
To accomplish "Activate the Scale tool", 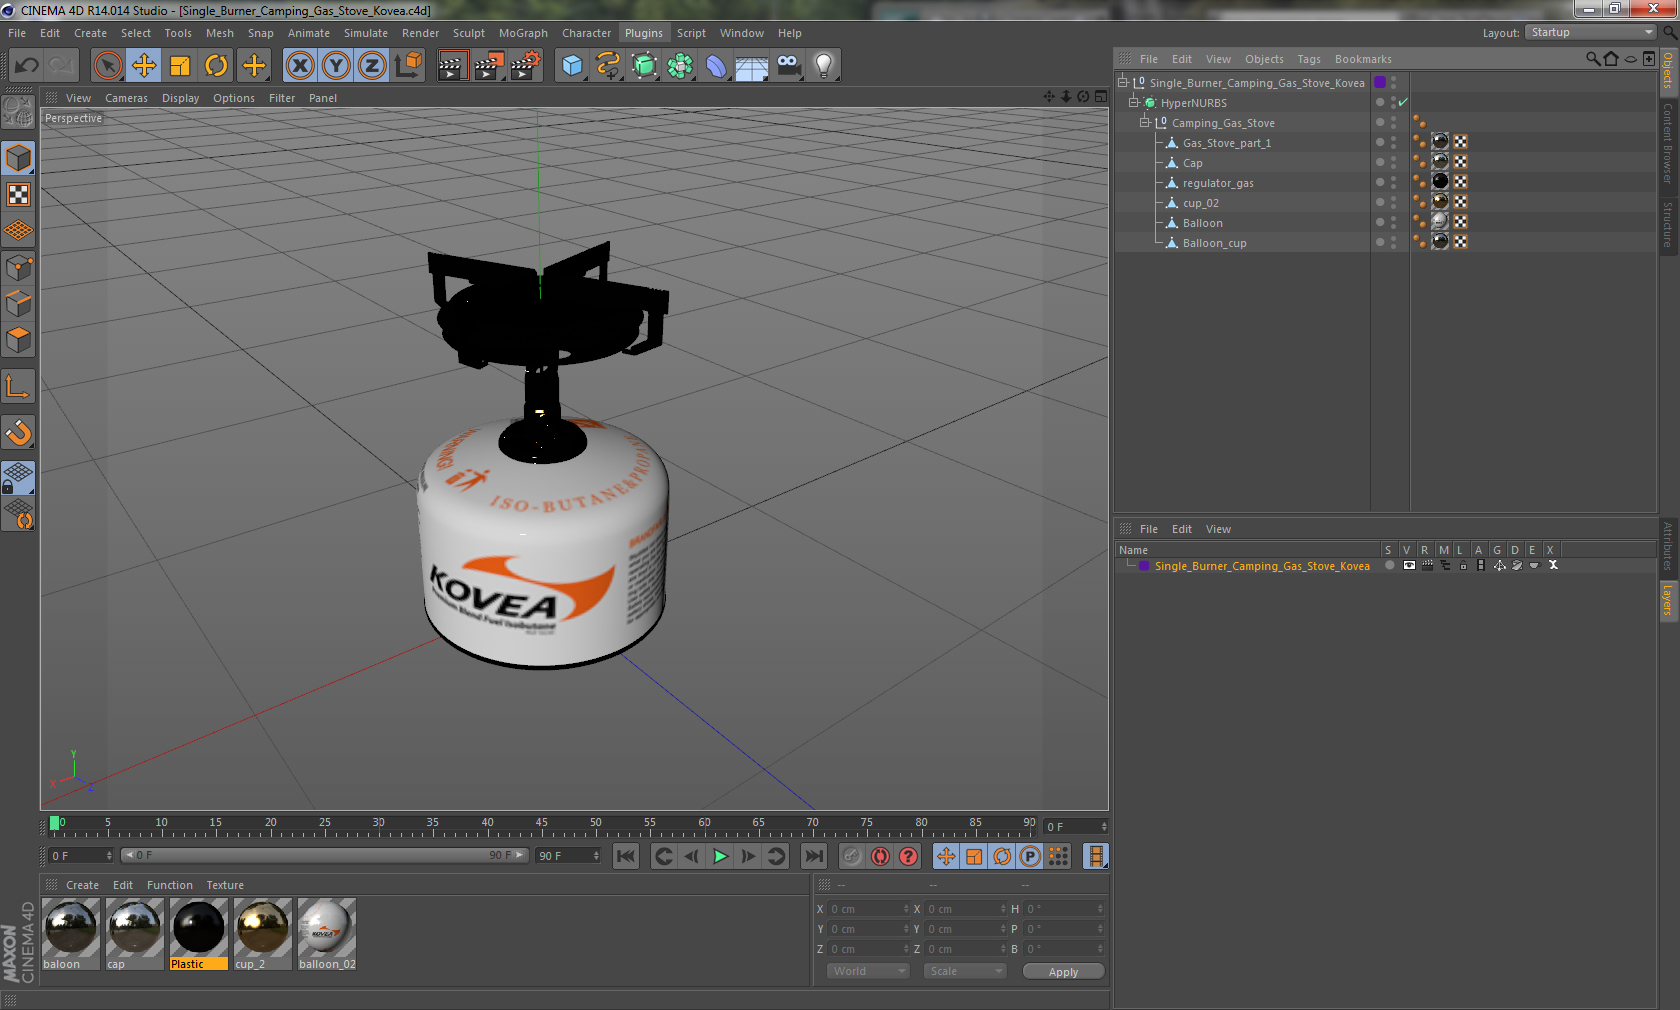I will [x=180, y=66].
